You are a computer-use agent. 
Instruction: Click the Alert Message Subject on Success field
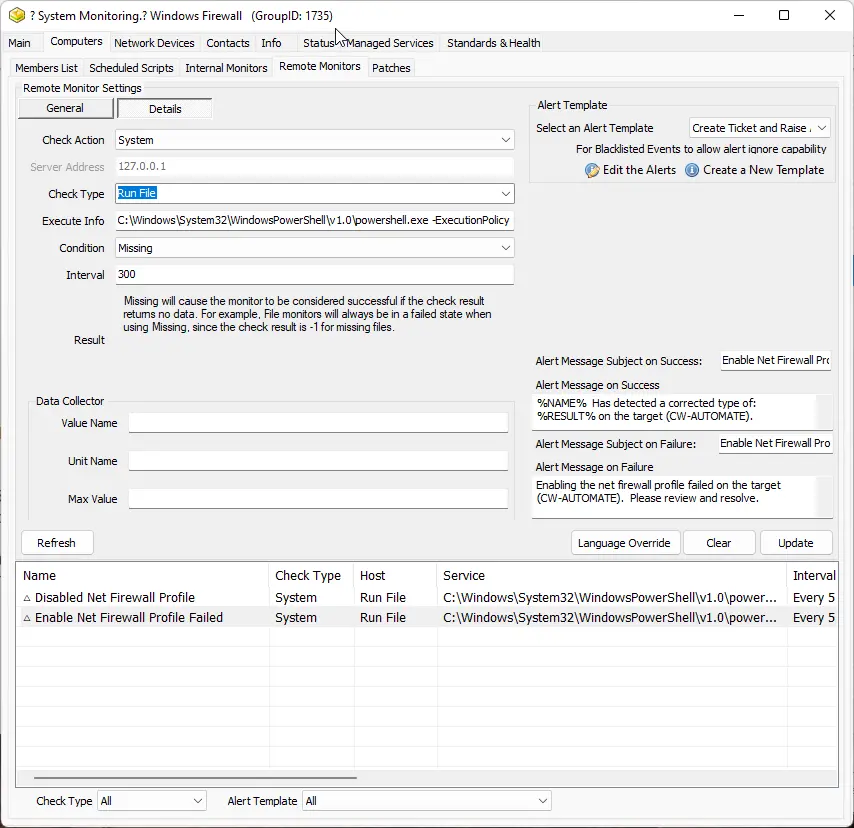pyautogui.click(x=776, y=361)
